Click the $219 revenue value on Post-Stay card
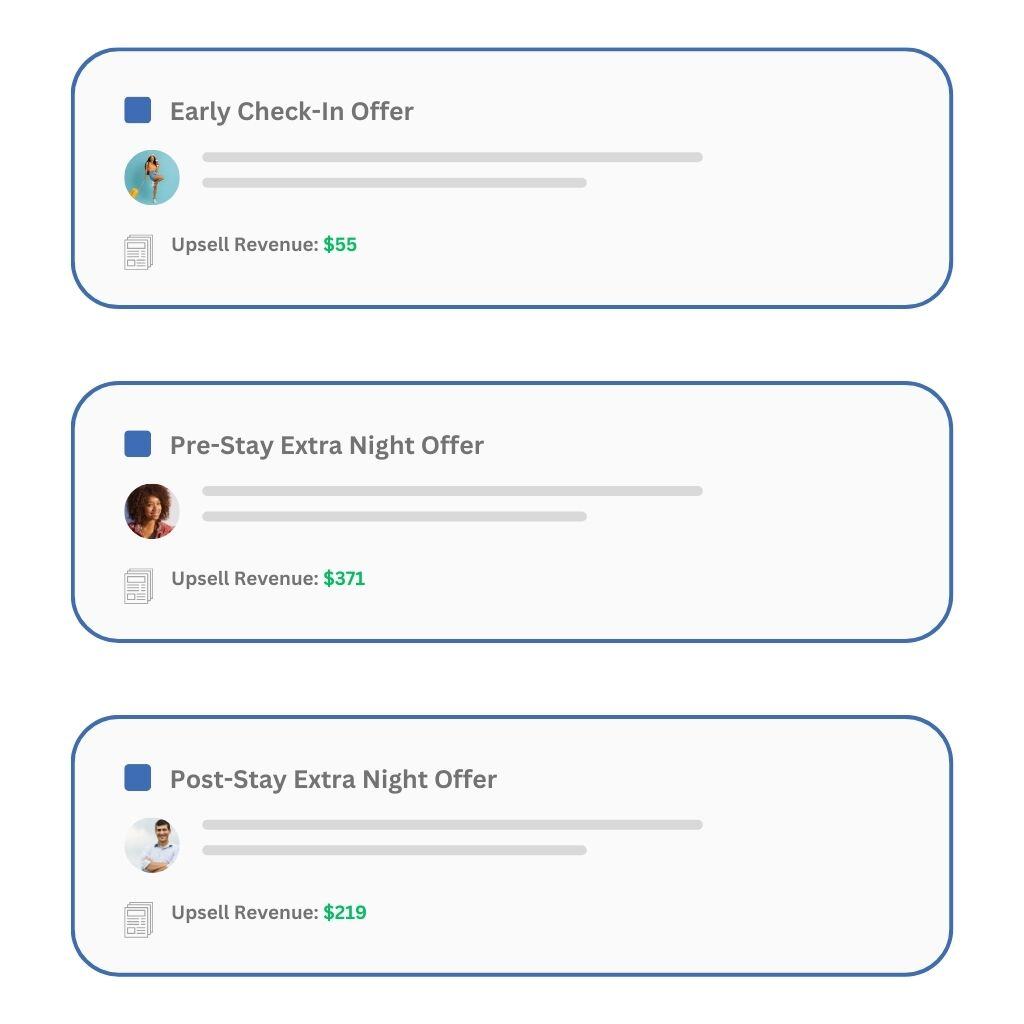Viewport: 1024px width, 1024px height. (x=345, y=913)
